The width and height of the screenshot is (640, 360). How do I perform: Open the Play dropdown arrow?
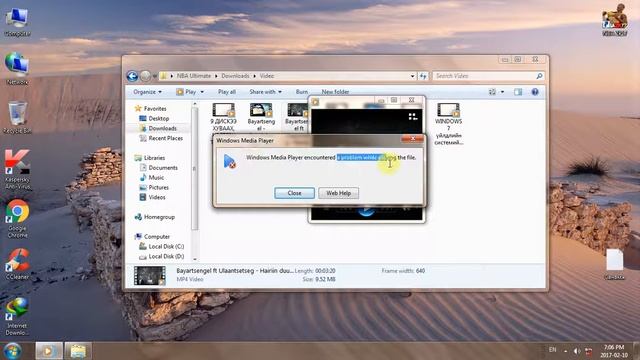[202, 92]
